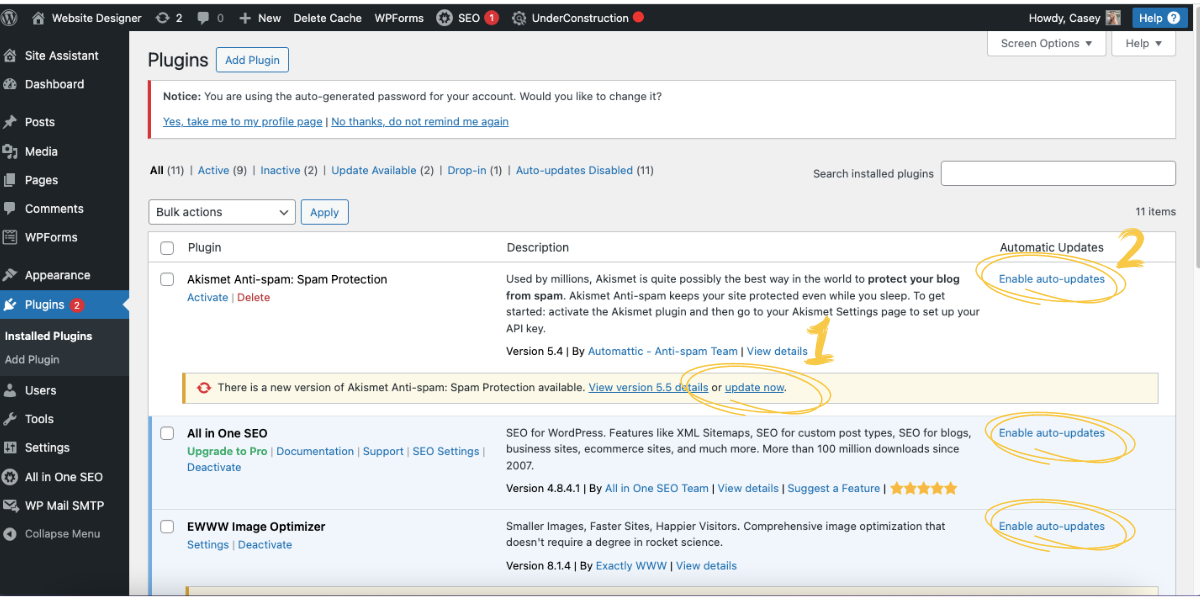Viewport: 1200px width, 600px height.
Task: Filter by Active plugins
Action: coord(213,170)
